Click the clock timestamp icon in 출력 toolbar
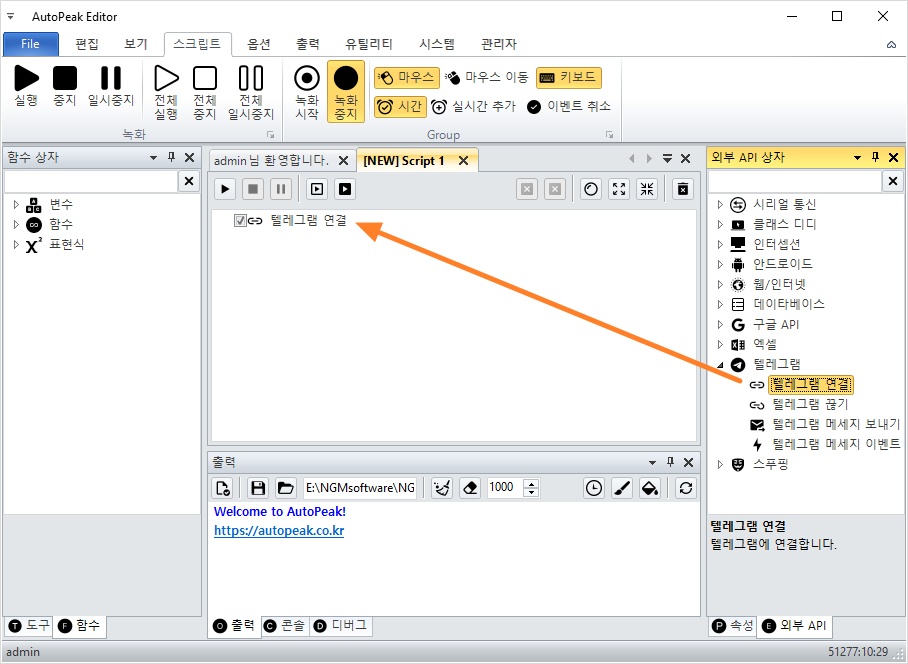908x664 pixels. (594, 488)
